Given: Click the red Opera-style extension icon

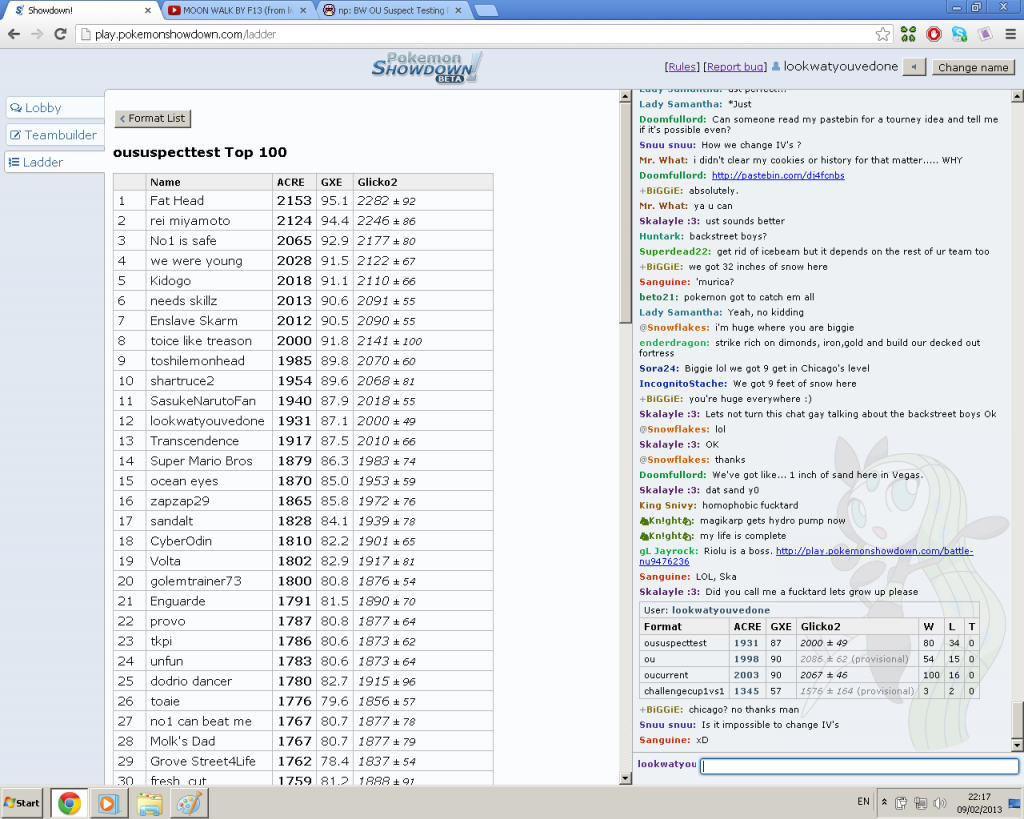Looking at the screenshot, I should click(x=934, y=34).
